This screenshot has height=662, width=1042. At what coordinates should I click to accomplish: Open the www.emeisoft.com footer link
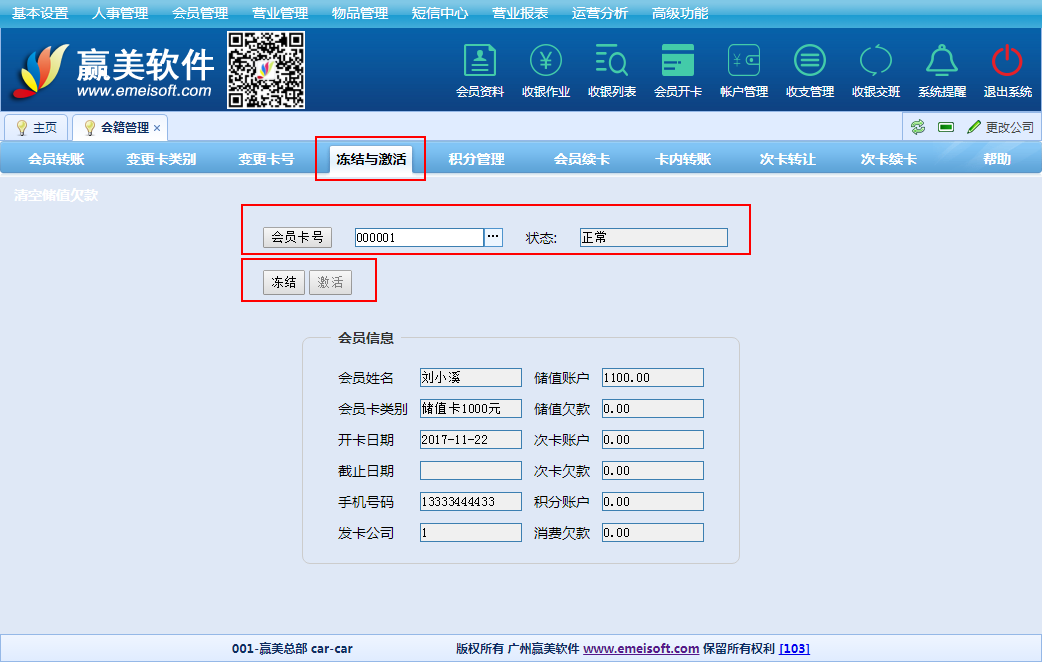click(x=641, y=648)
